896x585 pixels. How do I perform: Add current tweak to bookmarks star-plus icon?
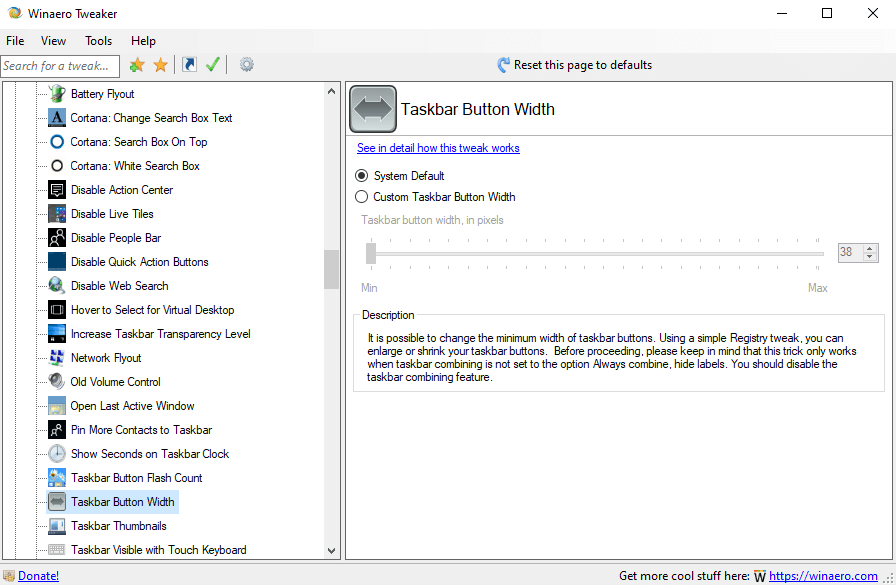coord(137,65)
